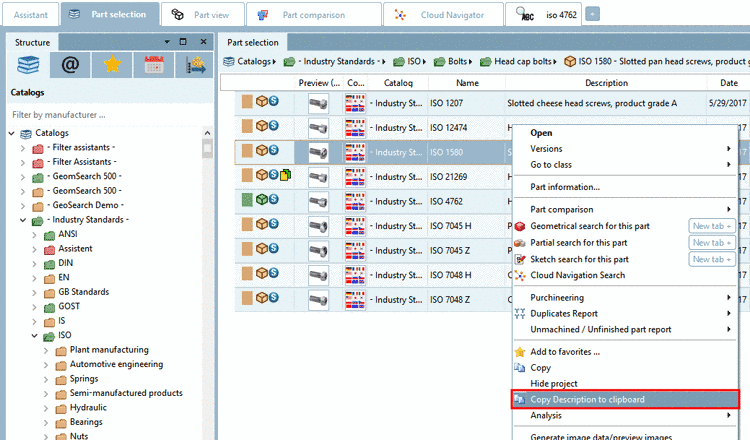
Task: Open favorites star icon in Structure panel
Action: [x=112, y=64]
